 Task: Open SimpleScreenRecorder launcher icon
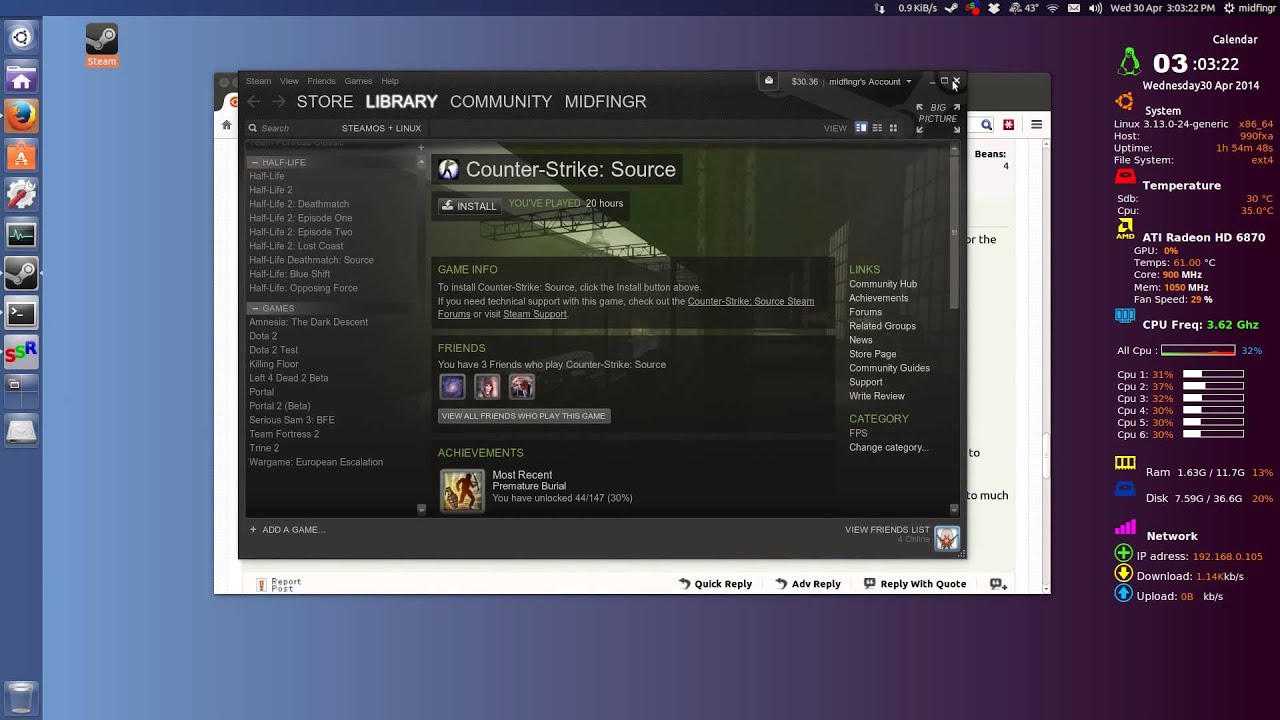pos(21,352)
